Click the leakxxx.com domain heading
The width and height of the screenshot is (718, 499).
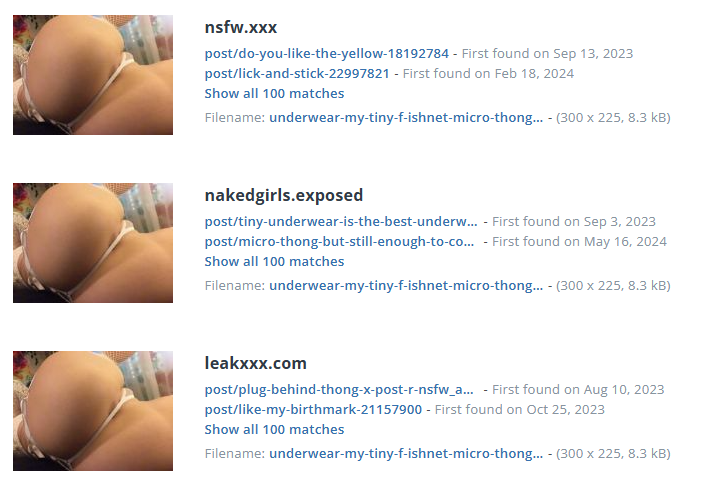(x=256, y=363)
